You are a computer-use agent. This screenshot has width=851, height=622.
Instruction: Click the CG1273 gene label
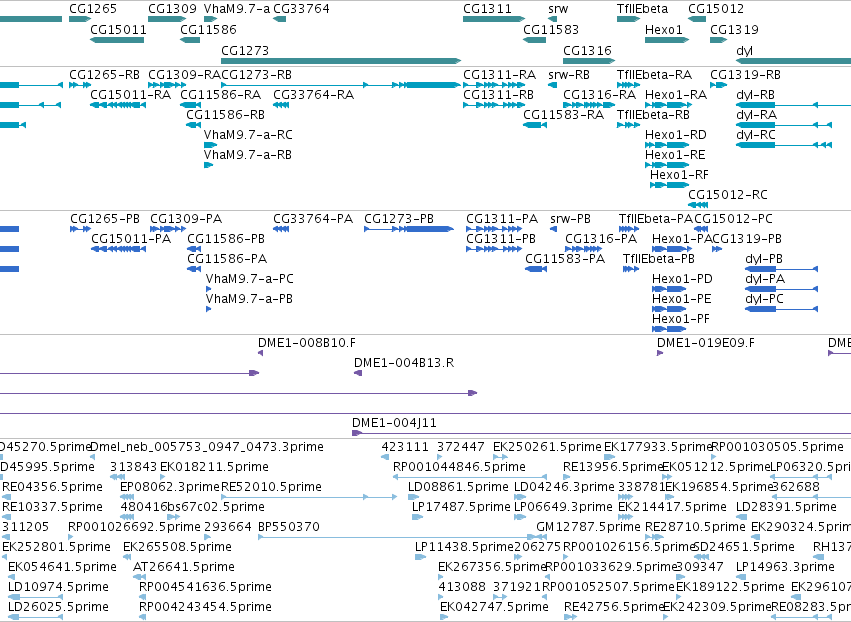245,50
